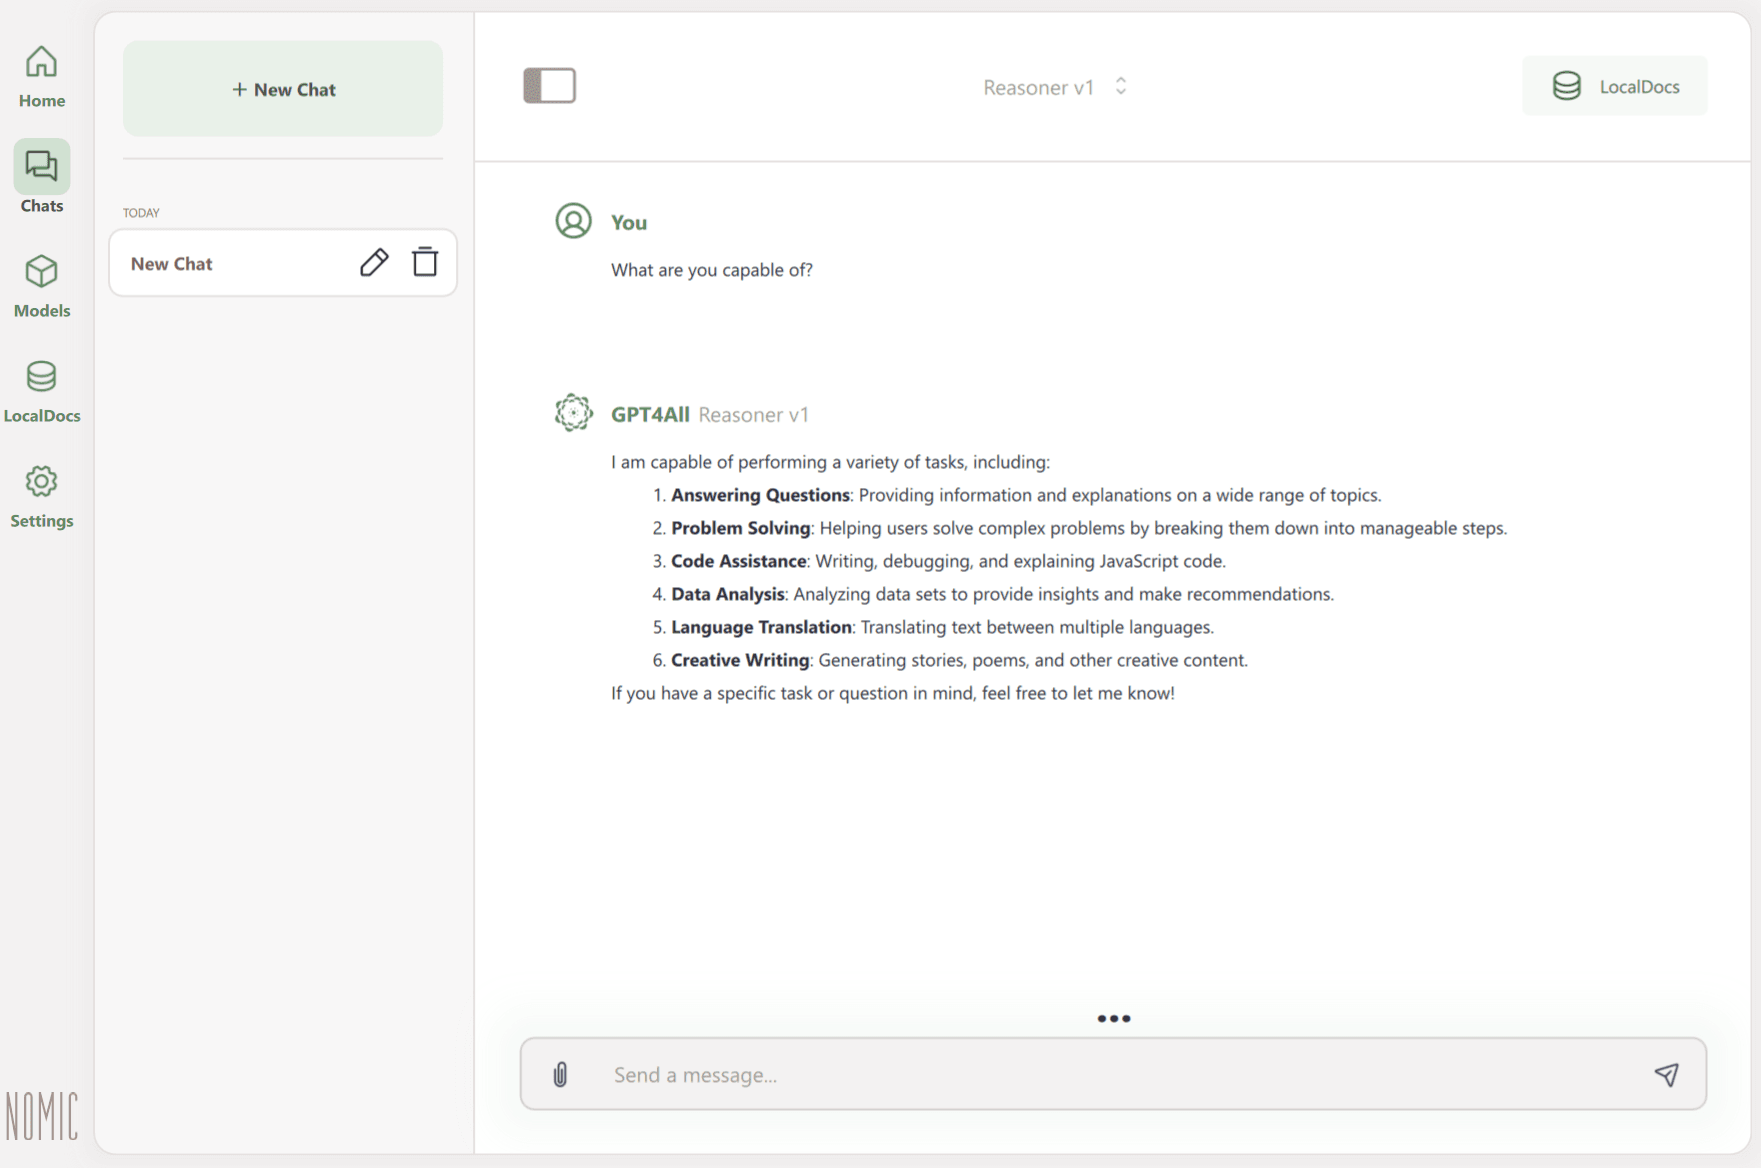
Task: Show suggested follow-up questions via the ellipsis
Action: click(x=1113, y=1018)
